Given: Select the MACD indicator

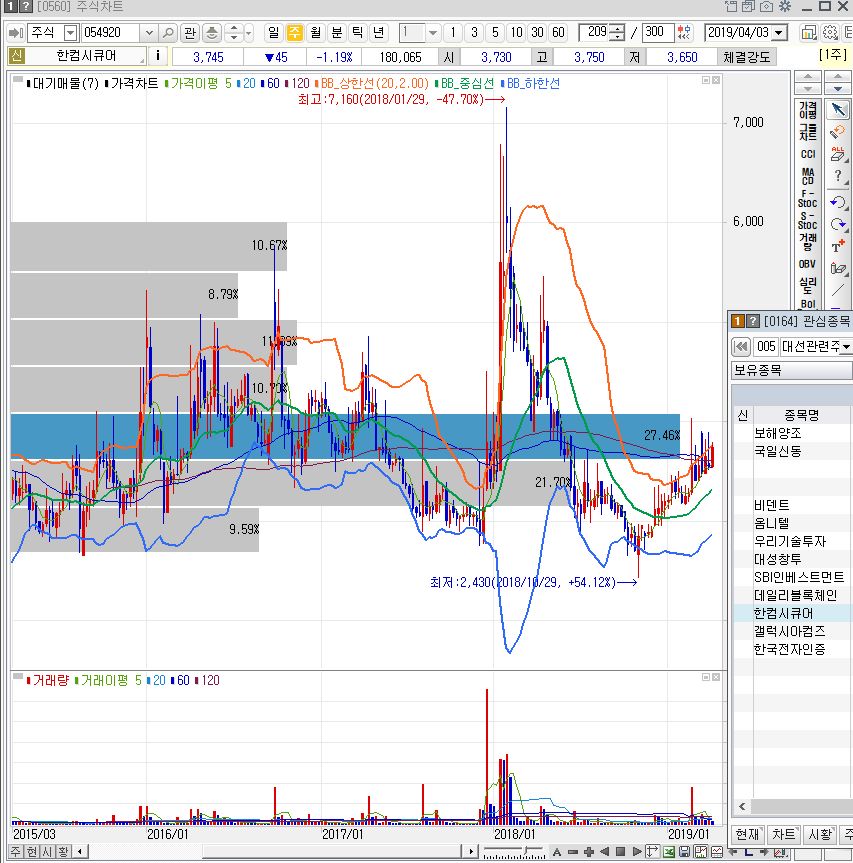Looking at the screenshot, I should click(807, 176).
